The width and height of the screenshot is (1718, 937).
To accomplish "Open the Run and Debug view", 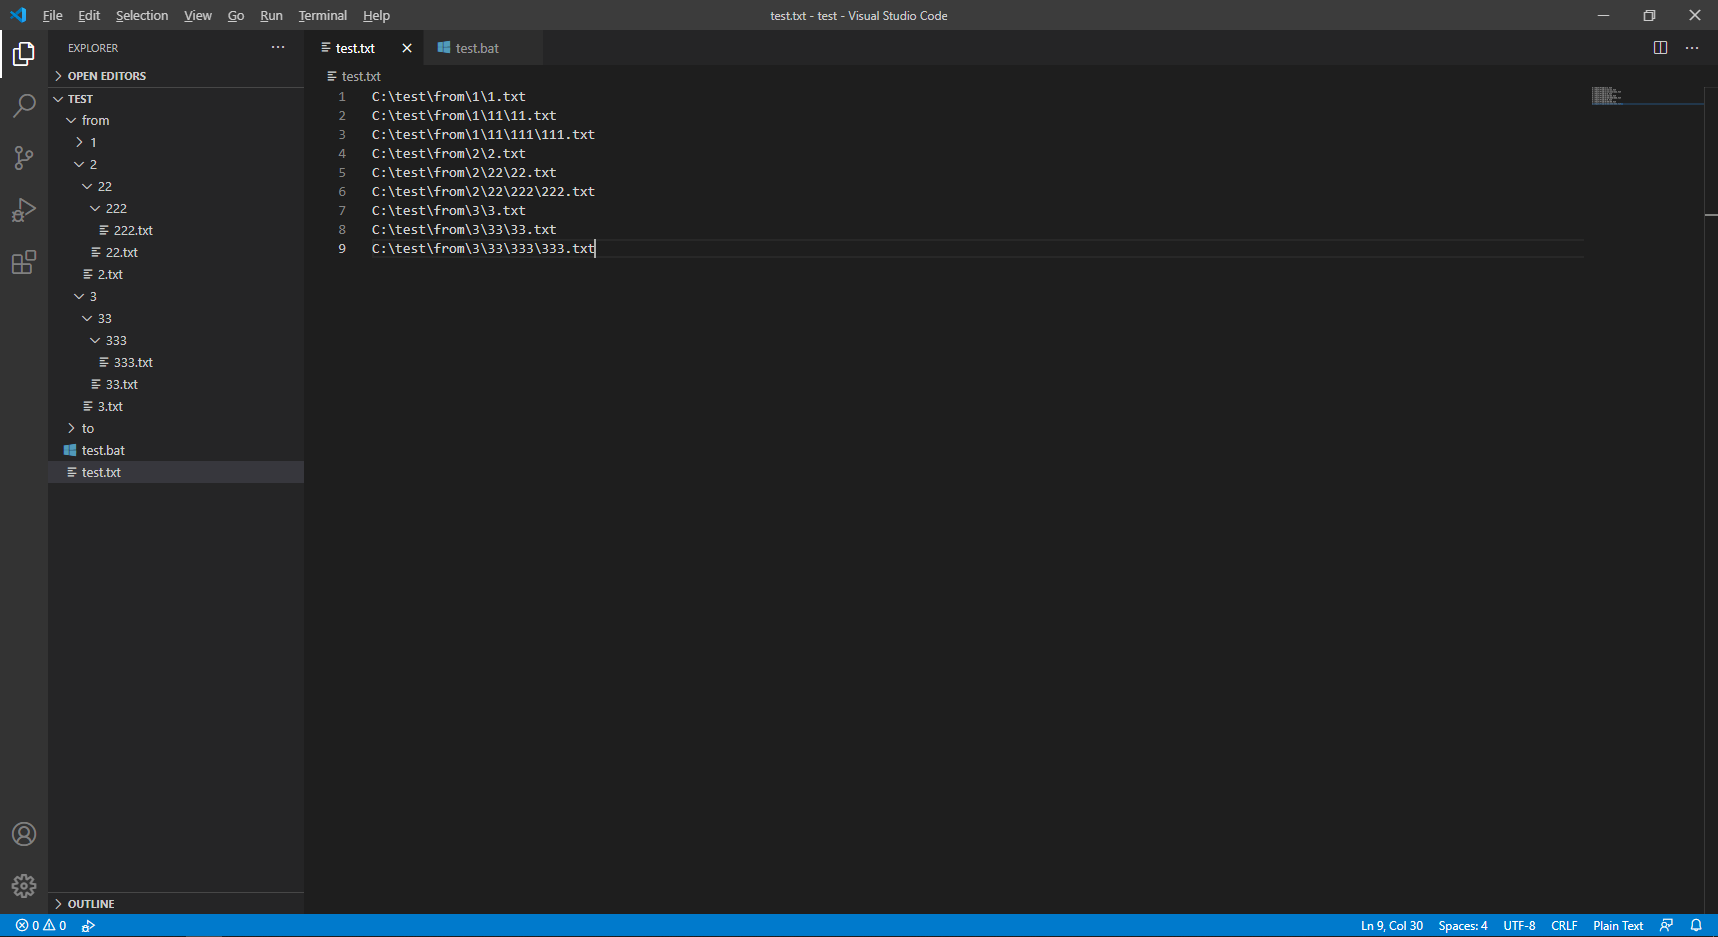I will click(x=24, y=210).
